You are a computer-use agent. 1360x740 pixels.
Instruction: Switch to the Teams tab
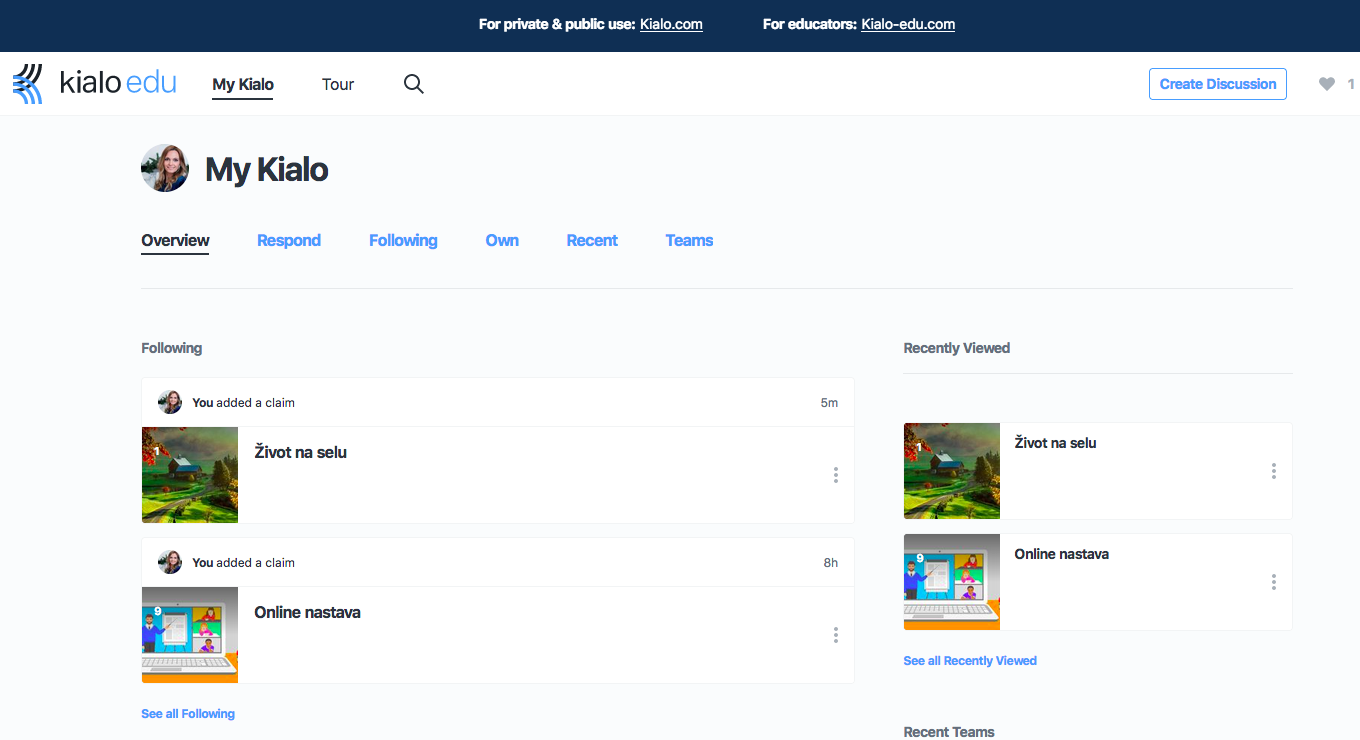pyautogui.click(x=689, y=240)
